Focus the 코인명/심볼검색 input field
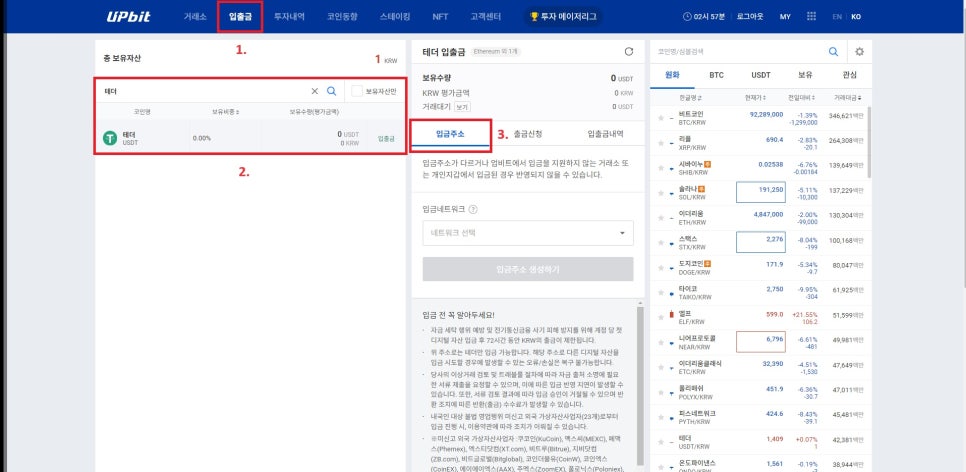 tap(739, 52)
